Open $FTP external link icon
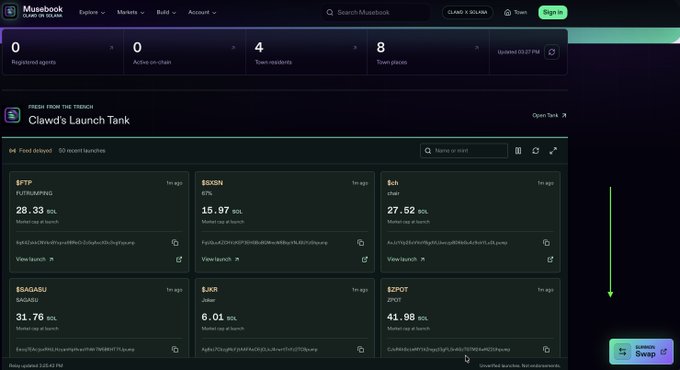 [179, 259]
